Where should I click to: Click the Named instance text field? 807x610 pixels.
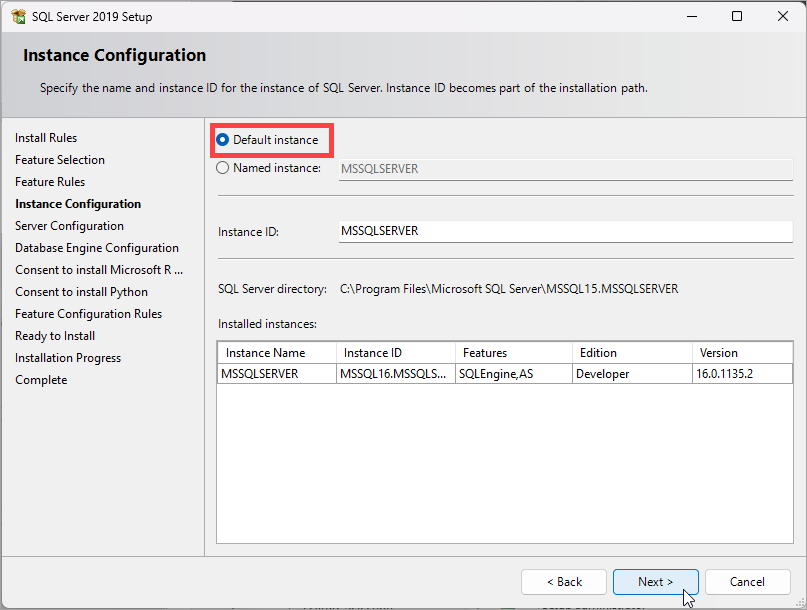point(566,169)
